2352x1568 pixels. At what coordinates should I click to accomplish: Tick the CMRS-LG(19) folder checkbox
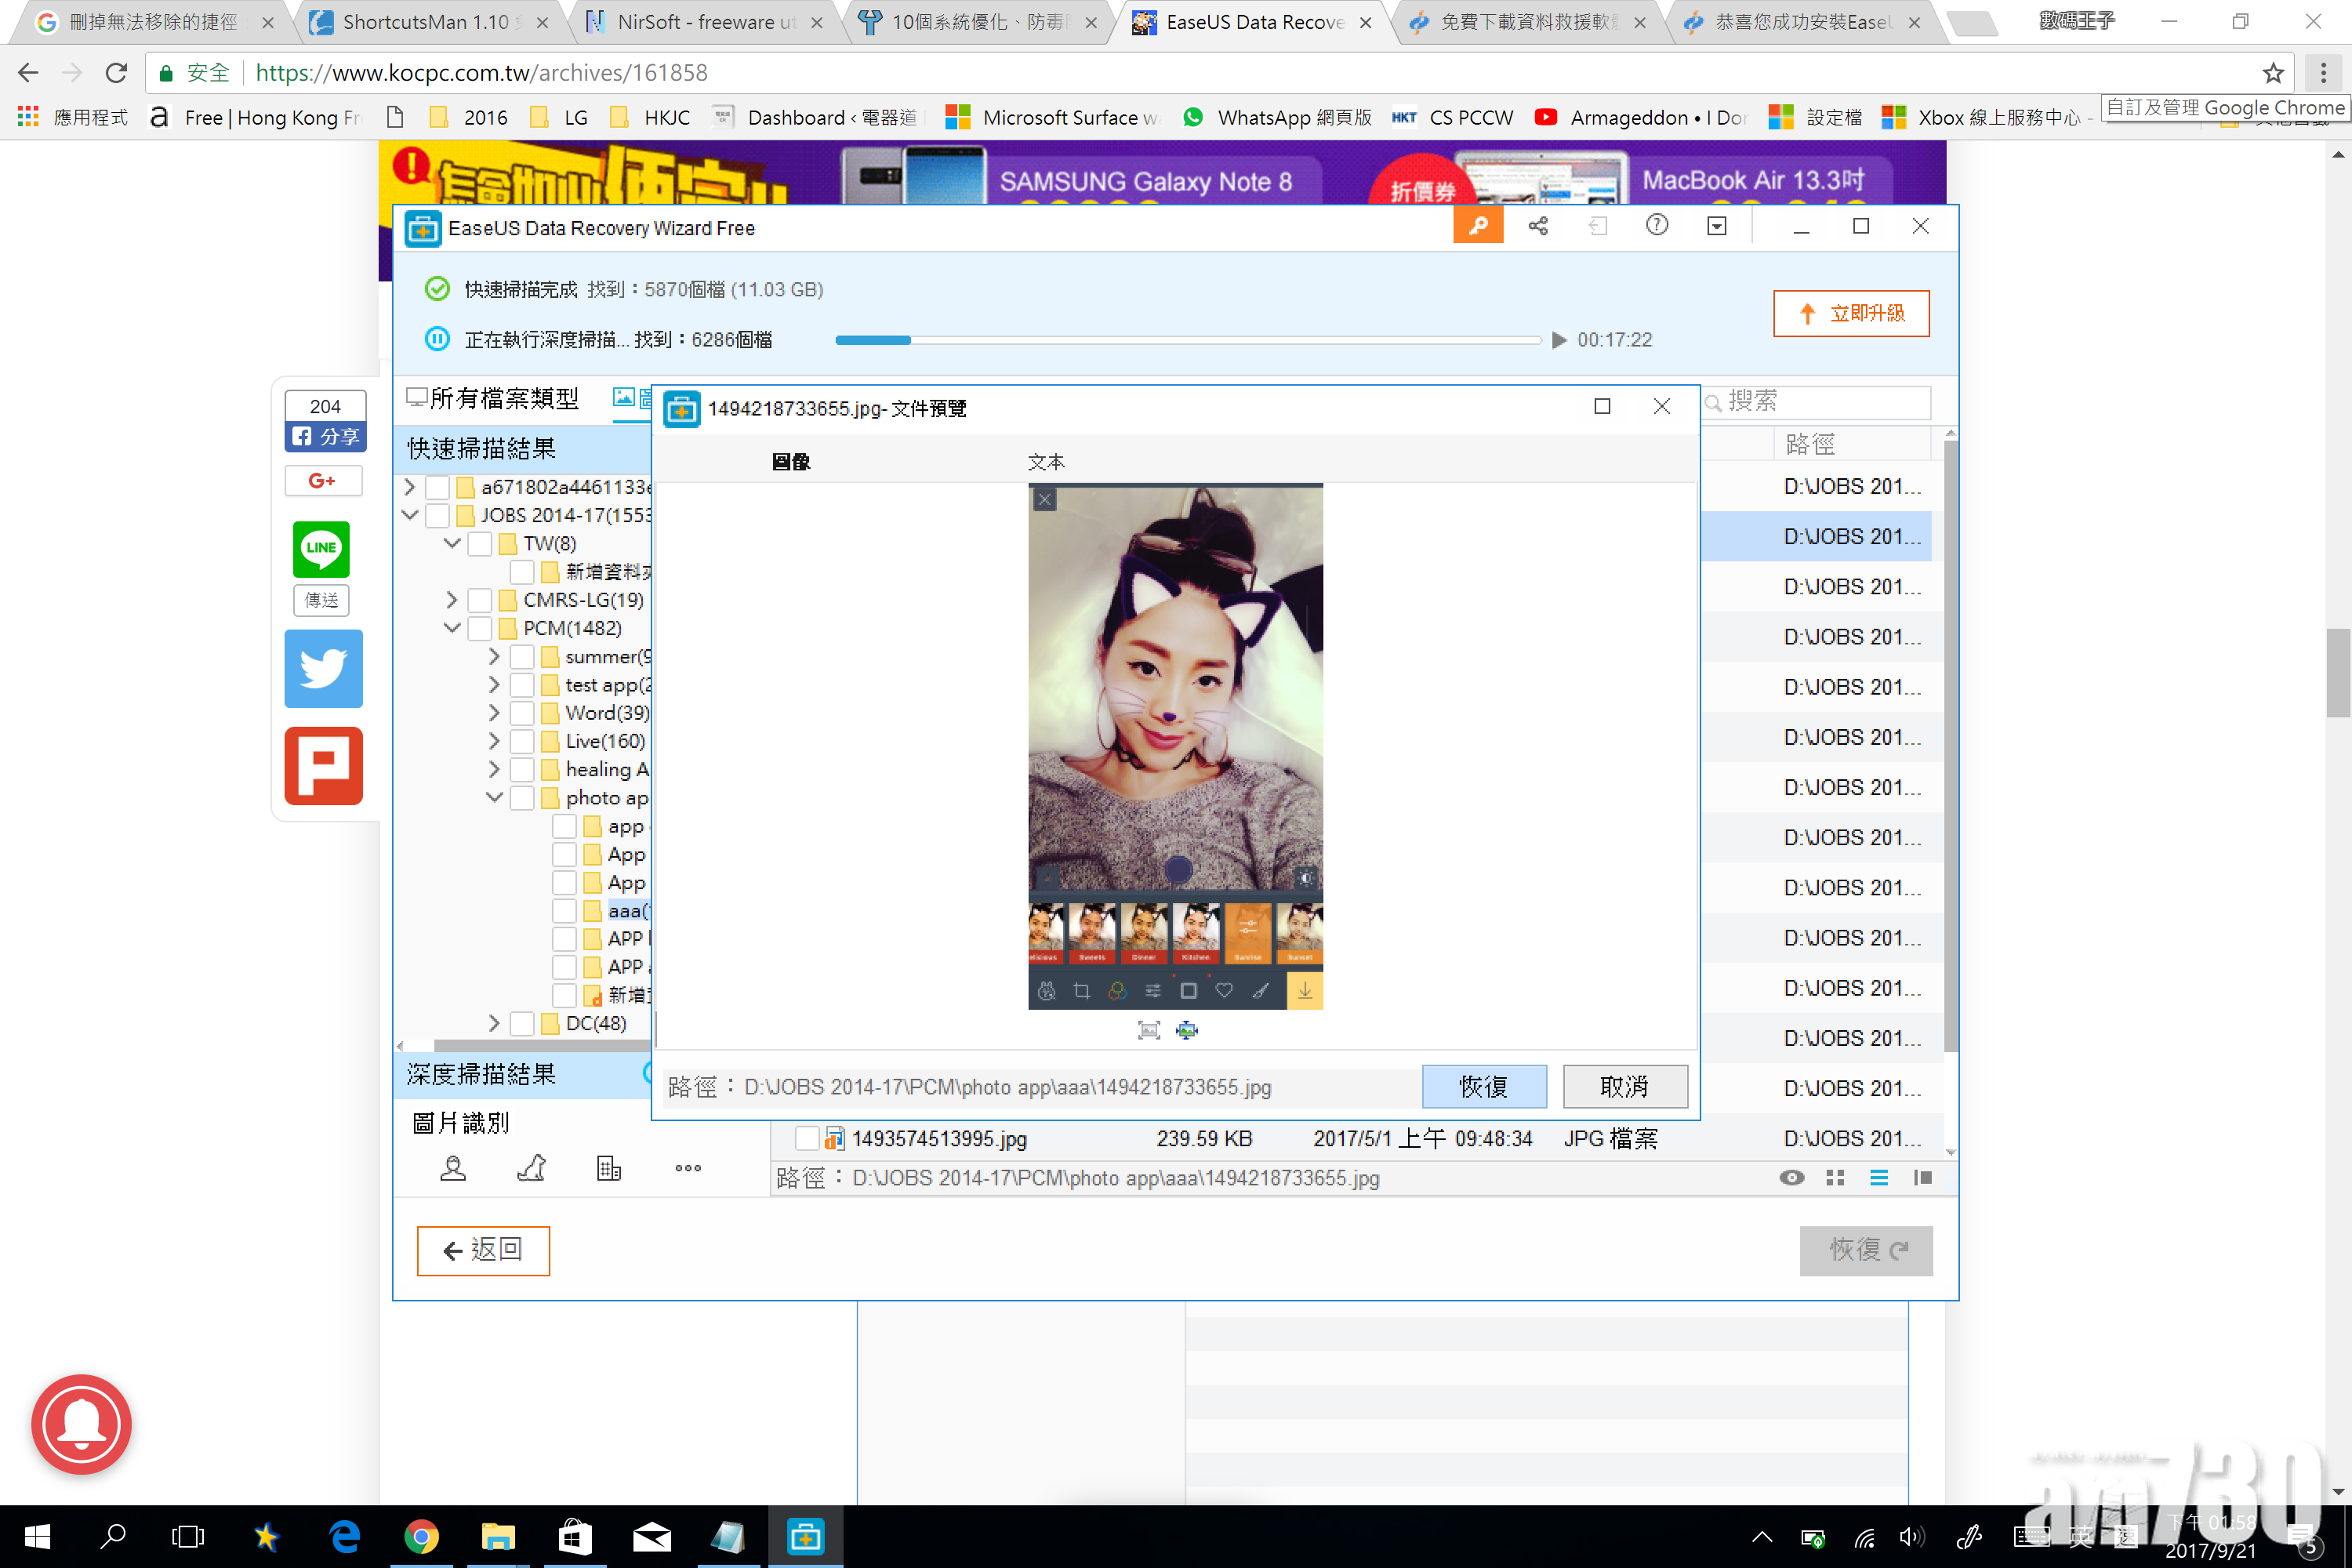click(x=481, y=600)
